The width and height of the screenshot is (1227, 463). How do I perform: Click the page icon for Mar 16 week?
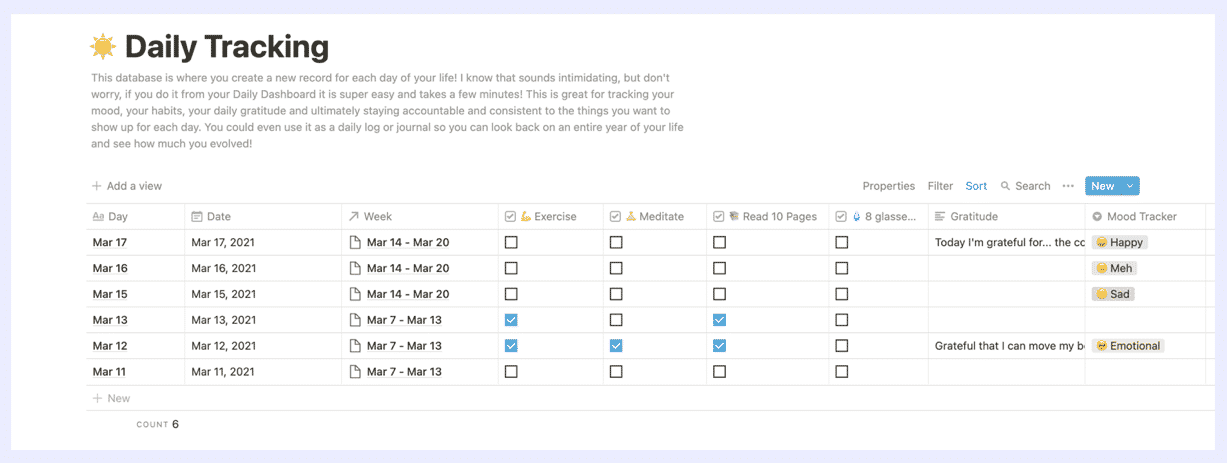[x=355, y=268]
